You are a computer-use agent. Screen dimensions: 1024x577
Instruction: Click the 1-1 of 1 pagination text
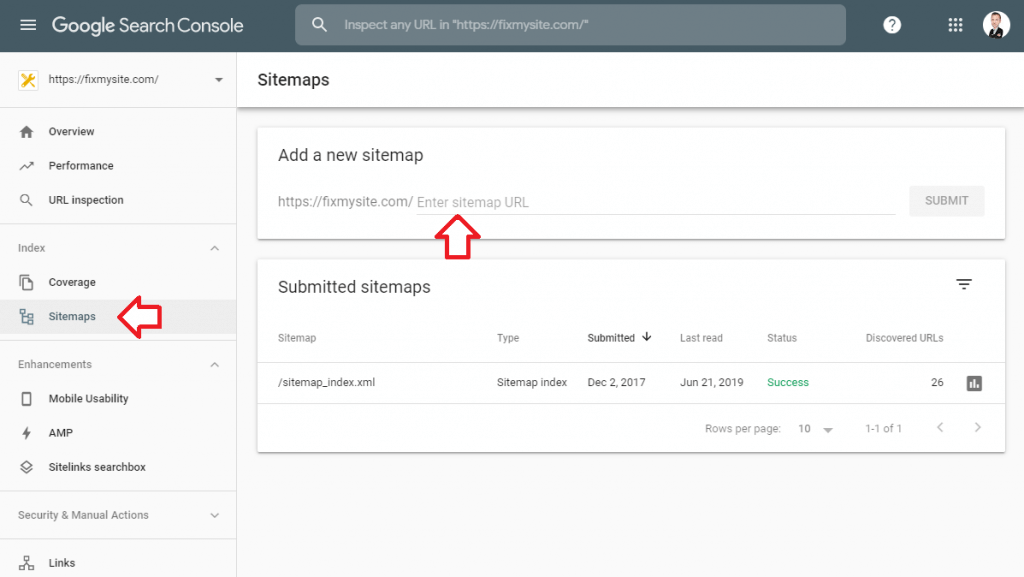point(883,429)
